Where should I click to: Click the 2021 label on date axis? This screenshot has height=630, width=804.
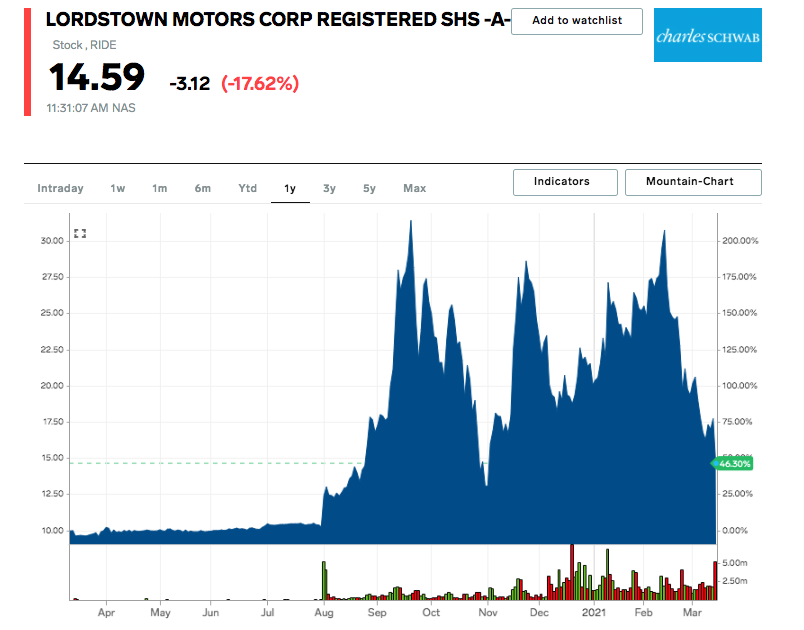click(x=594, y=613)
